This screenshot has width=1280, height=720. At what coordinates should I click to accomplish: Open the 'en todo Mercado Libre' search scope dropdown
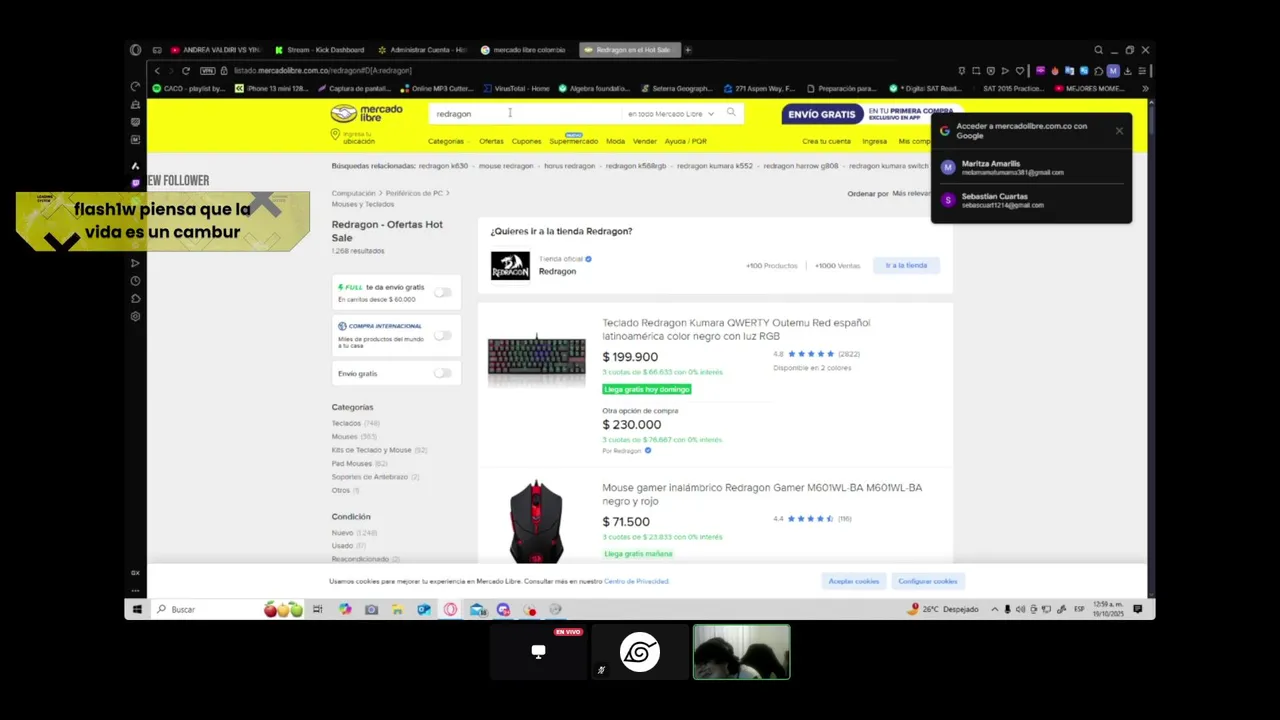point(670,114)
